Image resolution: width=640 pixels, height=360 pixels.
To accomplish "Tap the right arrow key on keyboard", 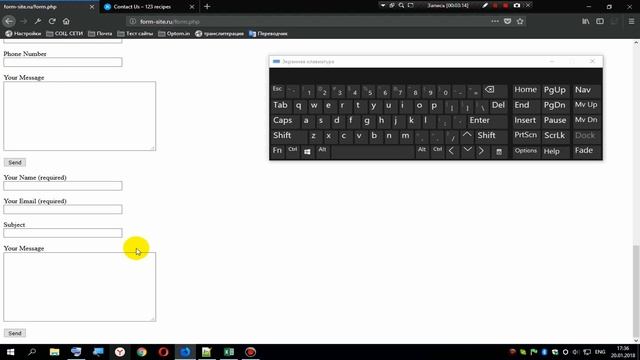I will [482, 151].
